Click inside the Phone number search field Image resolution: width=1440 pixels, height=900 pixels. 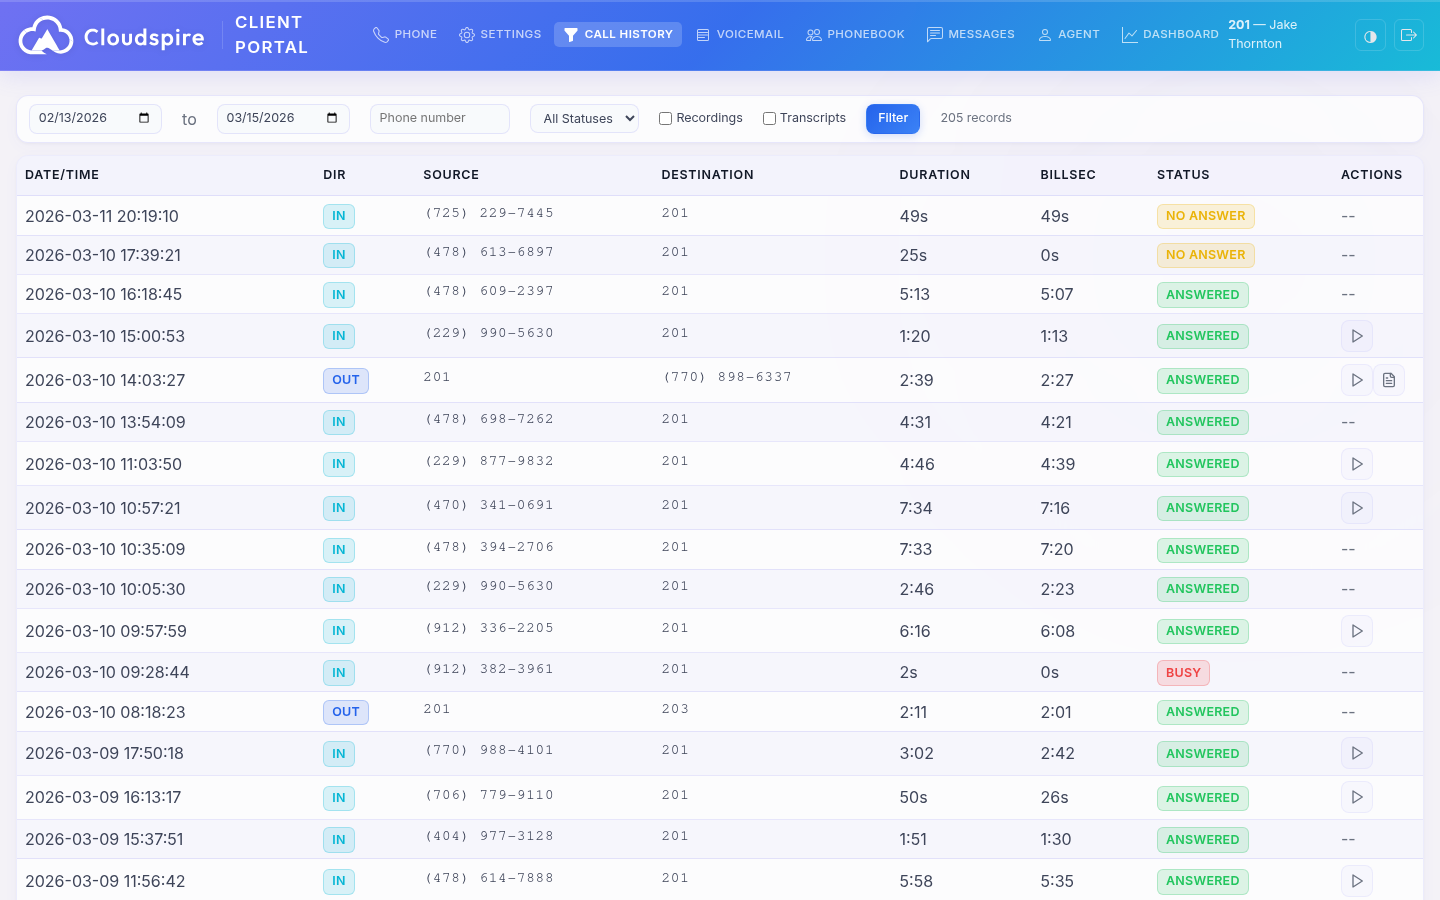(x=440, y=118)
